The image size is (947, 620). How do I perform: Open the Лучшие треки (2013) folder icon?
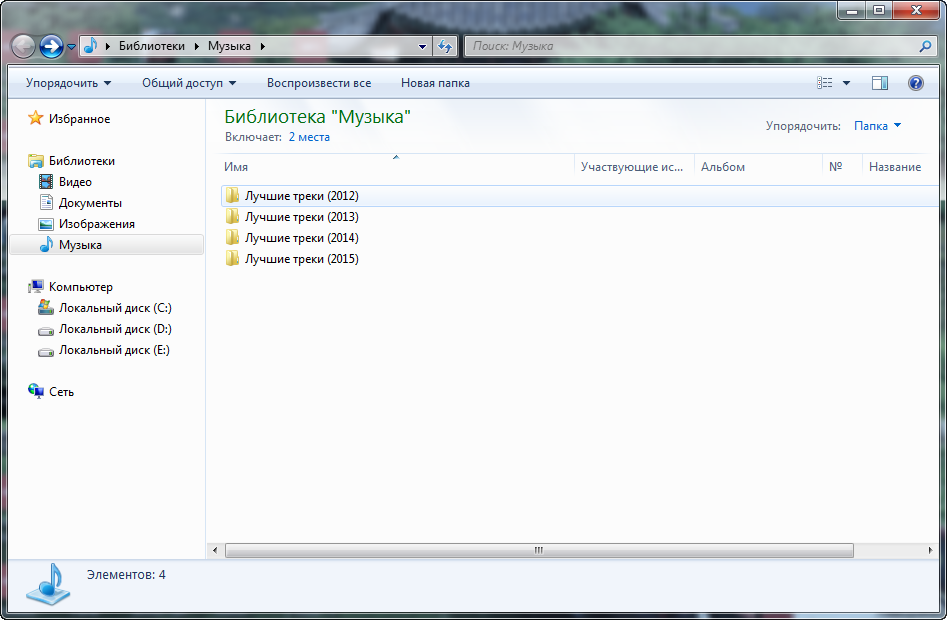(232, 217)
